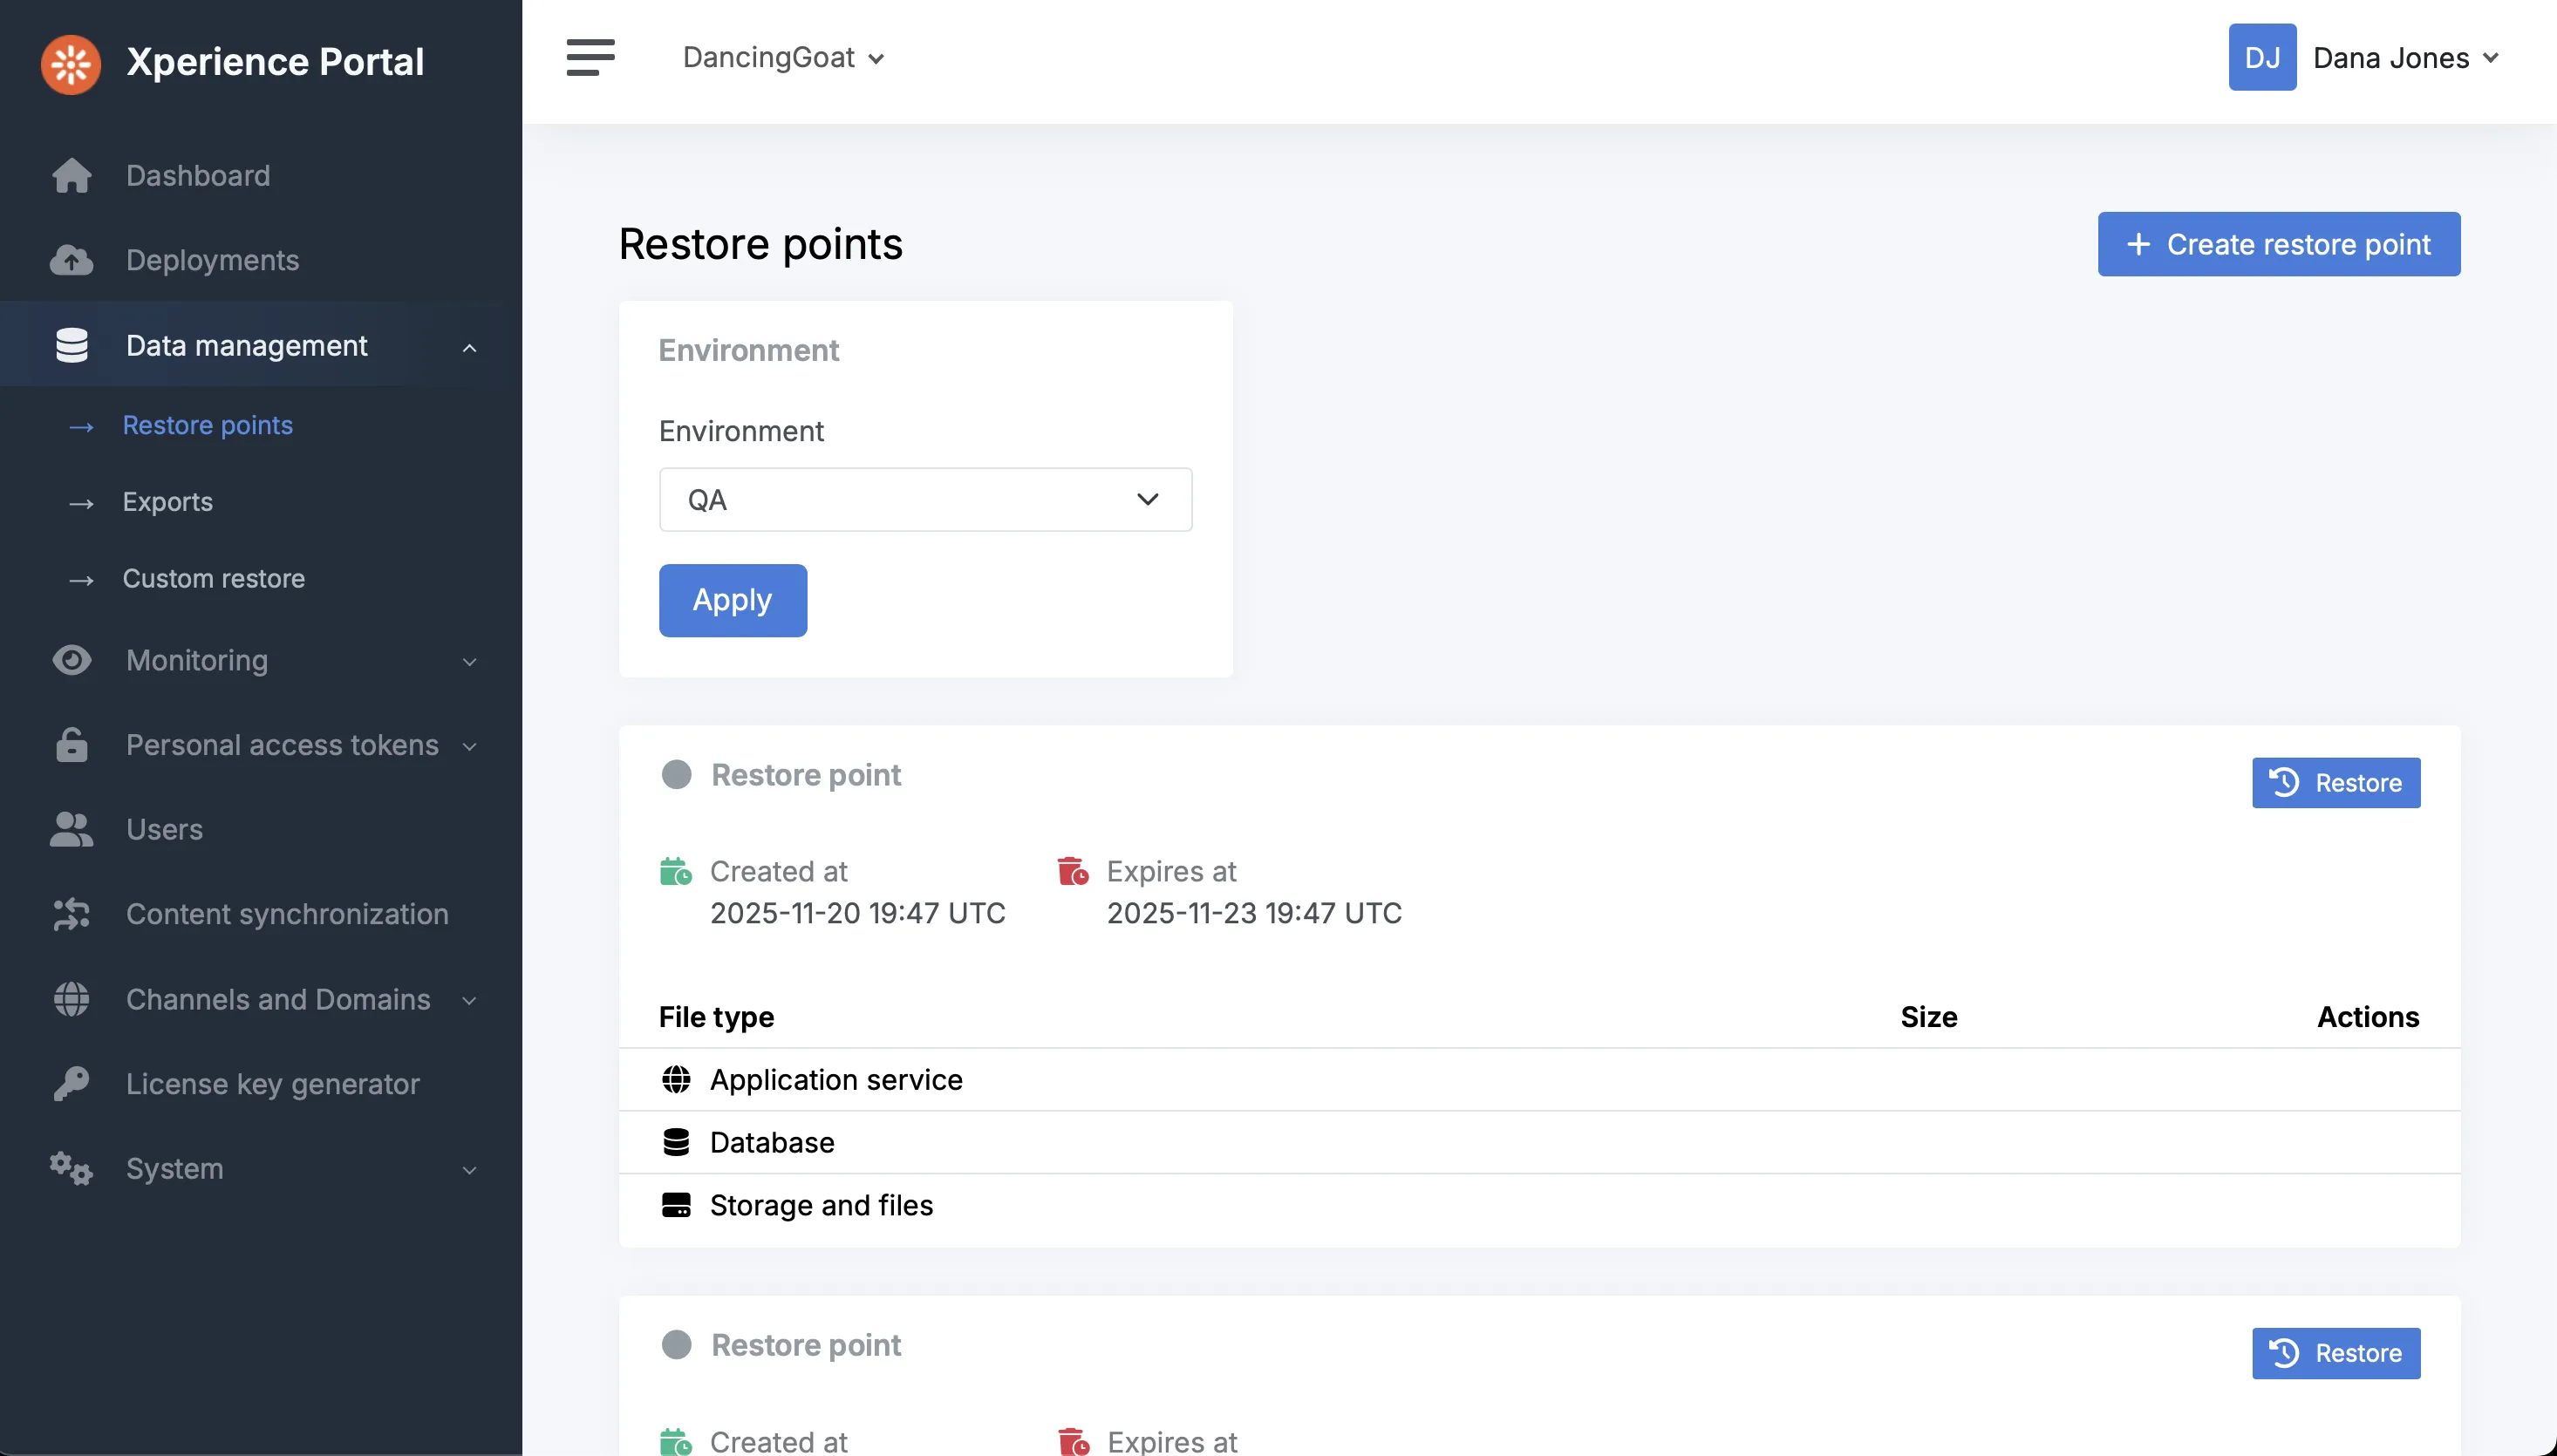The image size is (2557, 1456).
Task: Click Restore for the 2025-11-20 restore point
Action: click(2335, 783)
